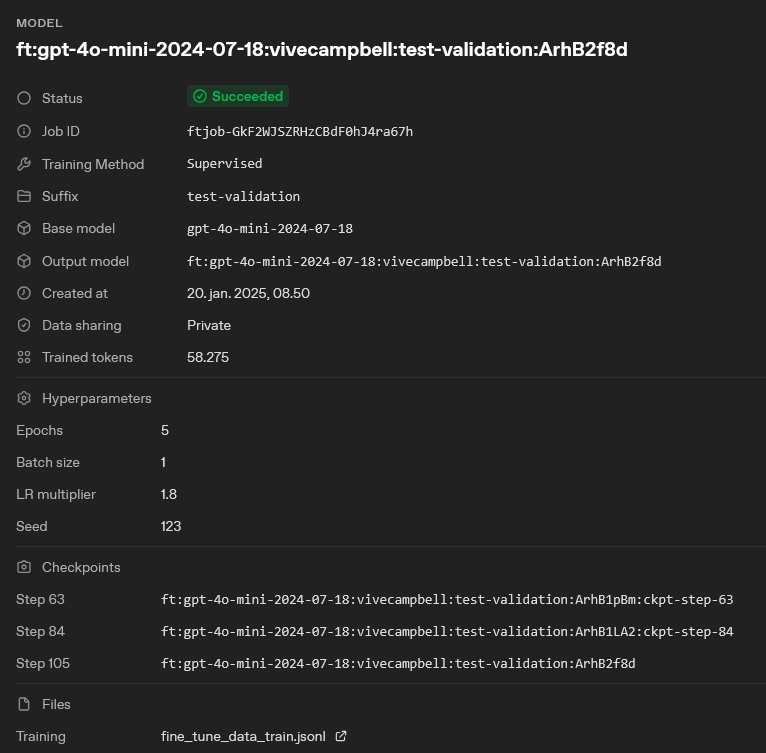
Task: Open training file via external link icon
Action: 341,736
